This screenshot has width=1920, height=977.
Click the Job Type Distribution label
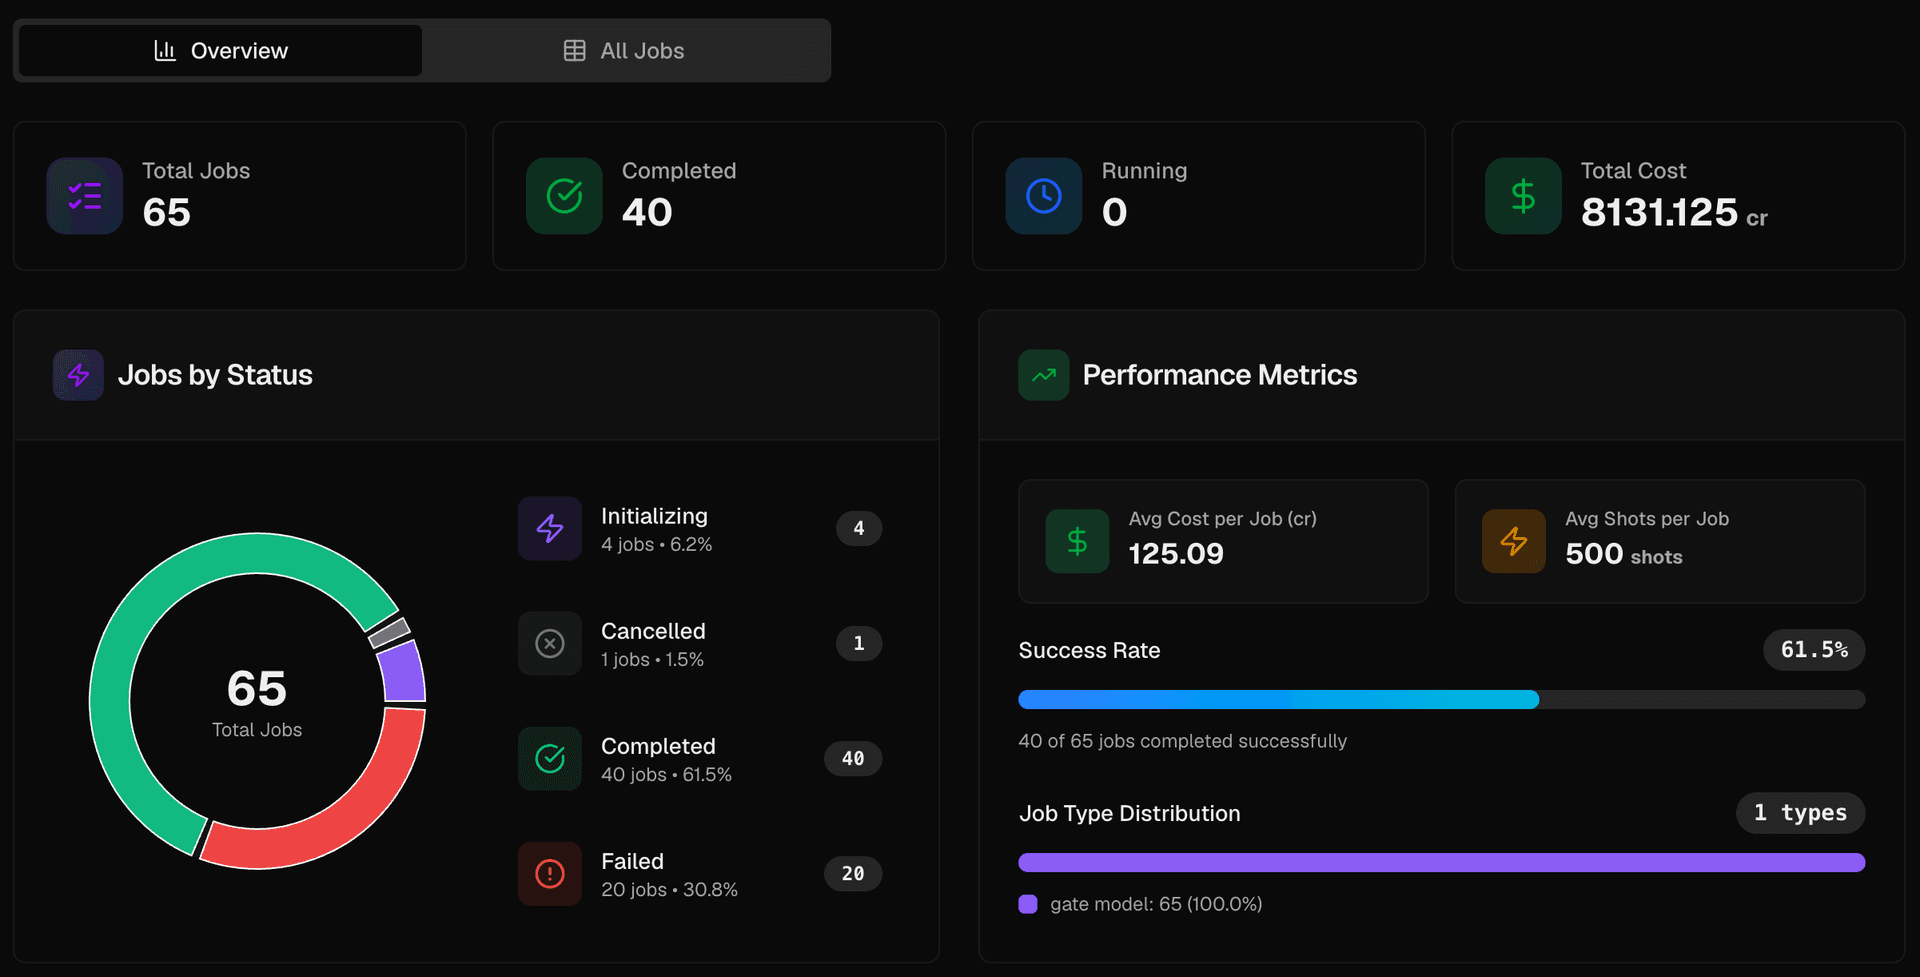pos(1130,814)
